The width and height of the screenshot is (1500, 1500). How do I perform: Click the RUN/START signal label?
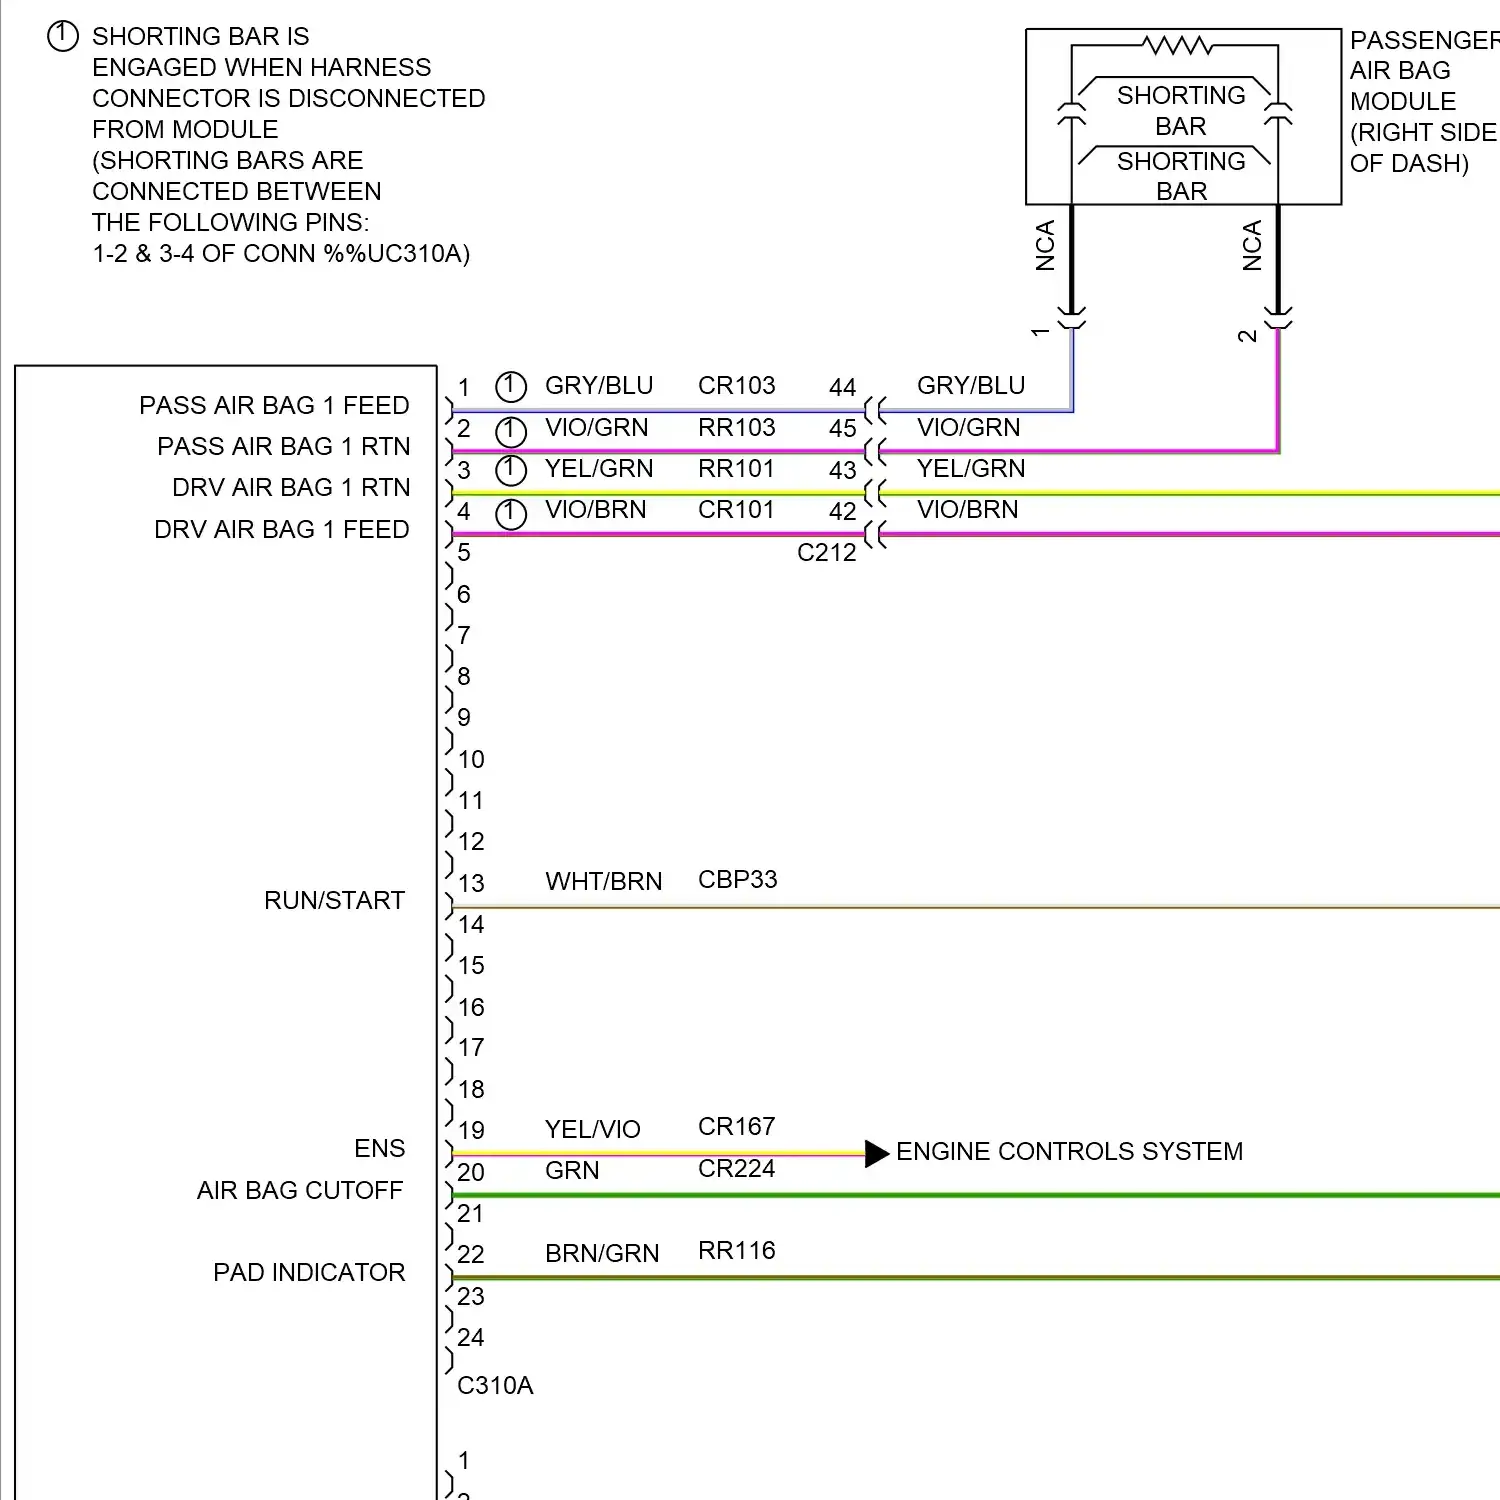(334, 900)
